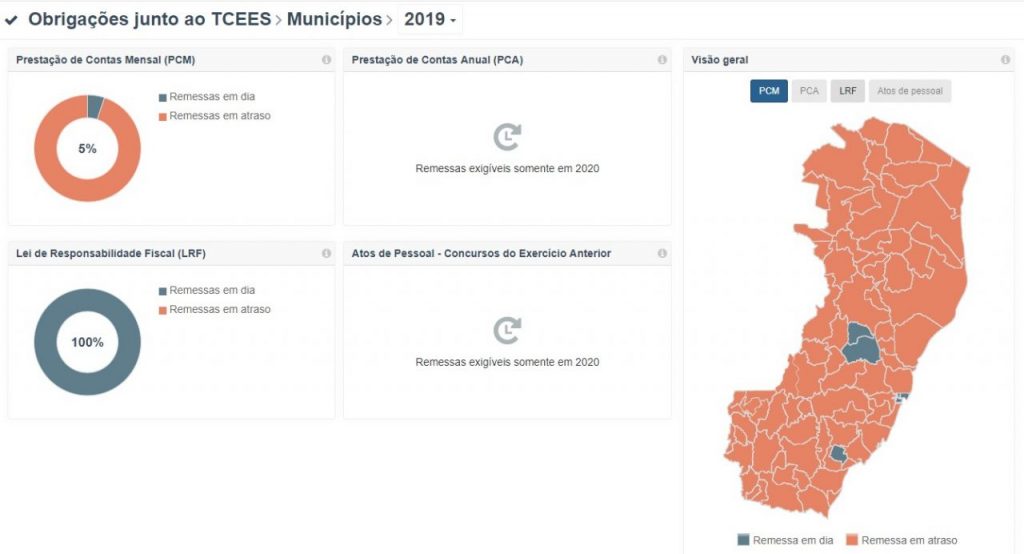Select the PCA tab in Visão geral
The height and width of the screenshot is (554, 1024).
click(x=809, y=91)
